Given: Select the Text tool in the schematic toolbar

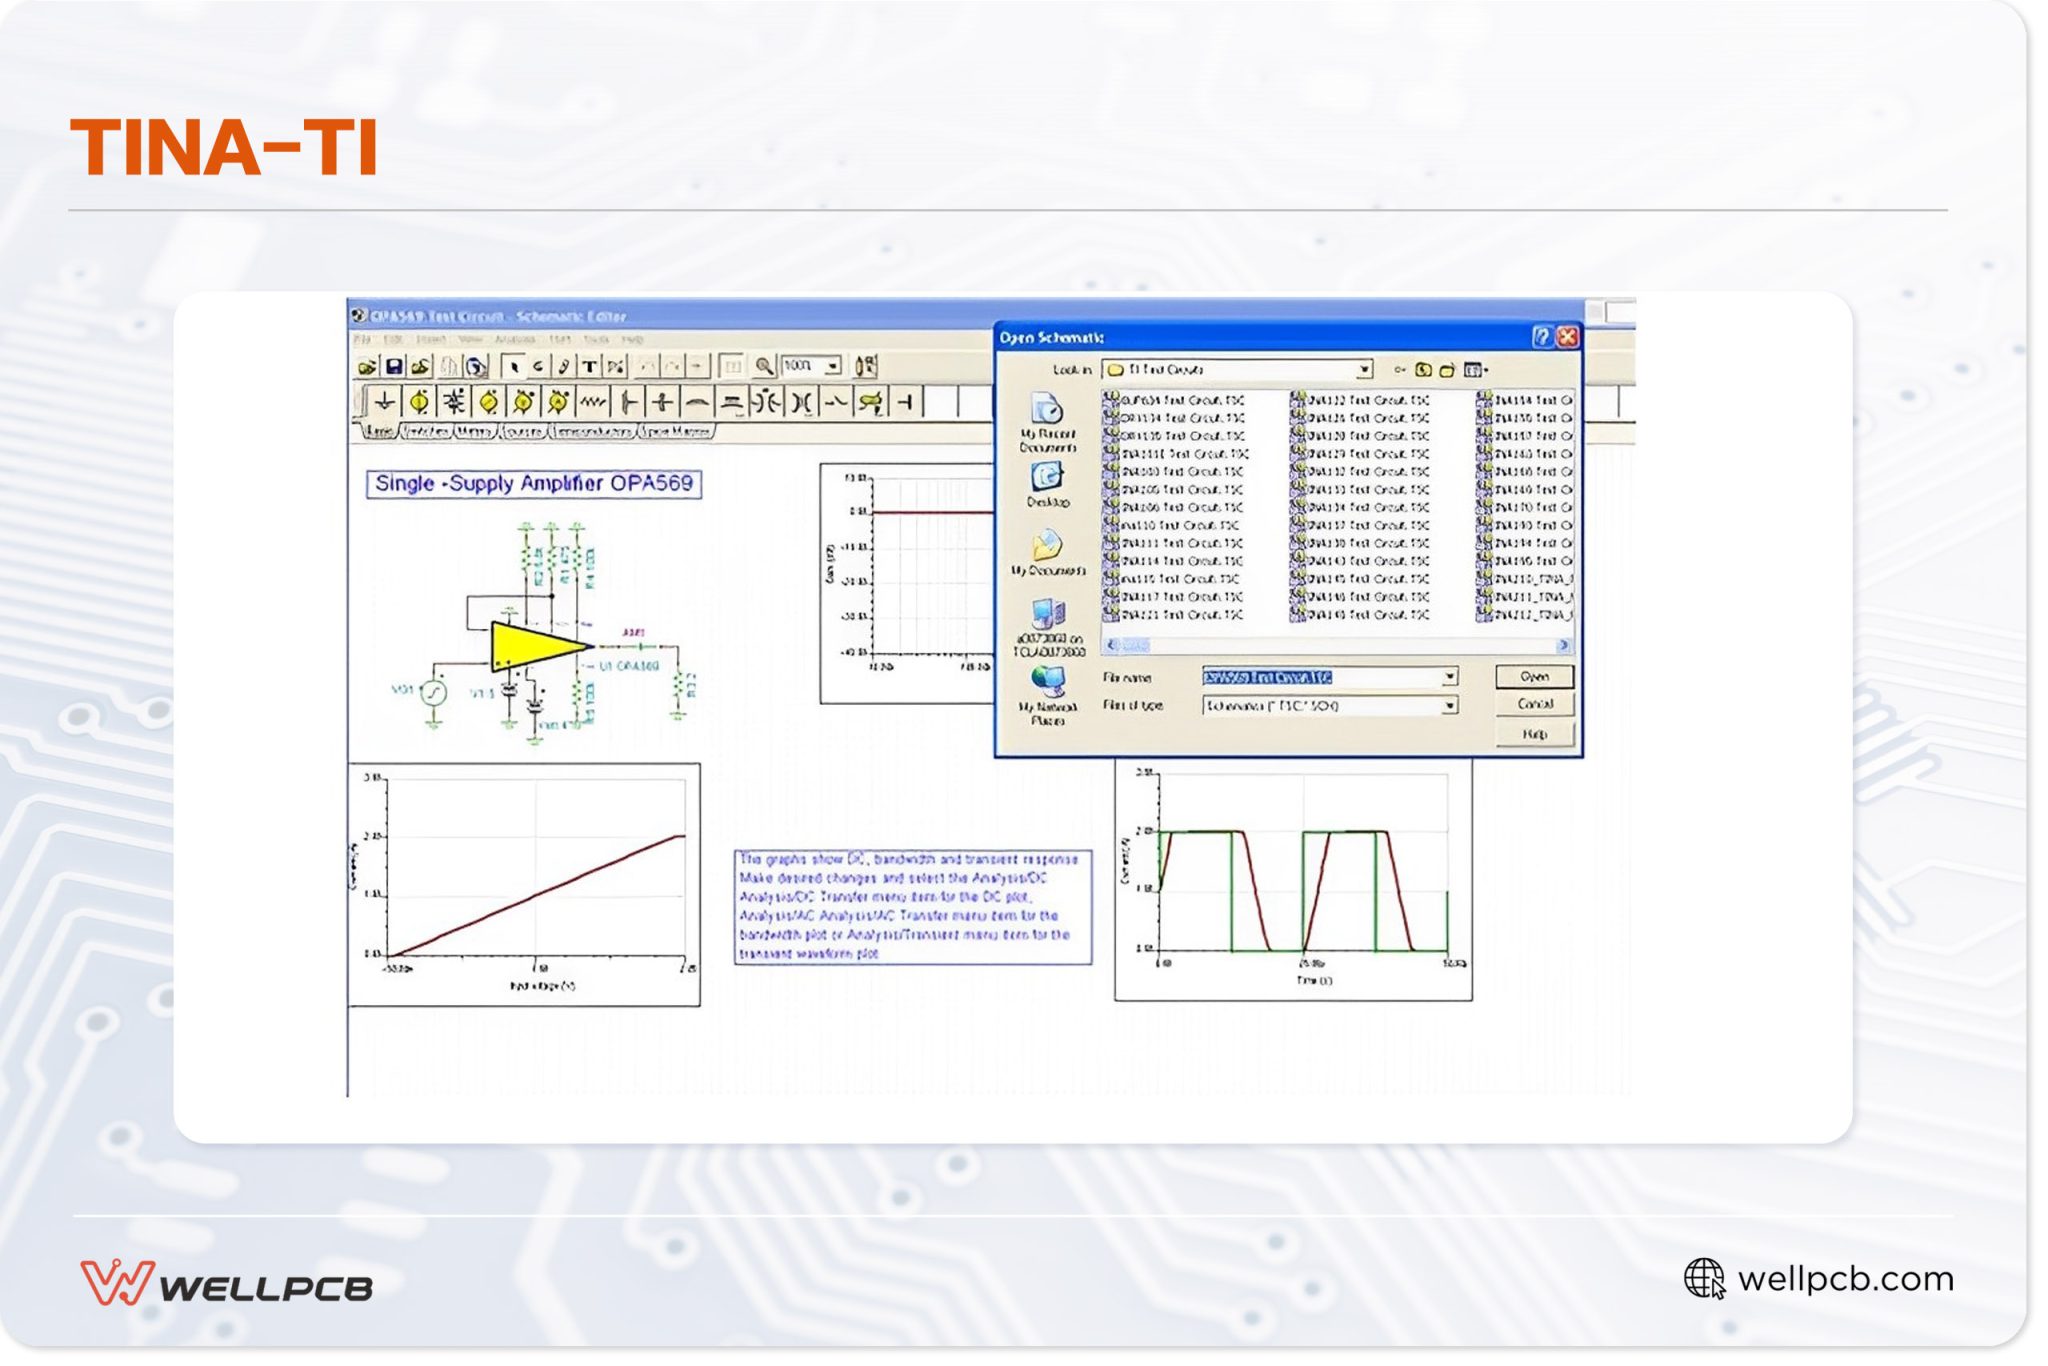Looking at the screenshot, I should pyautogui.click(x=589, y=367).
